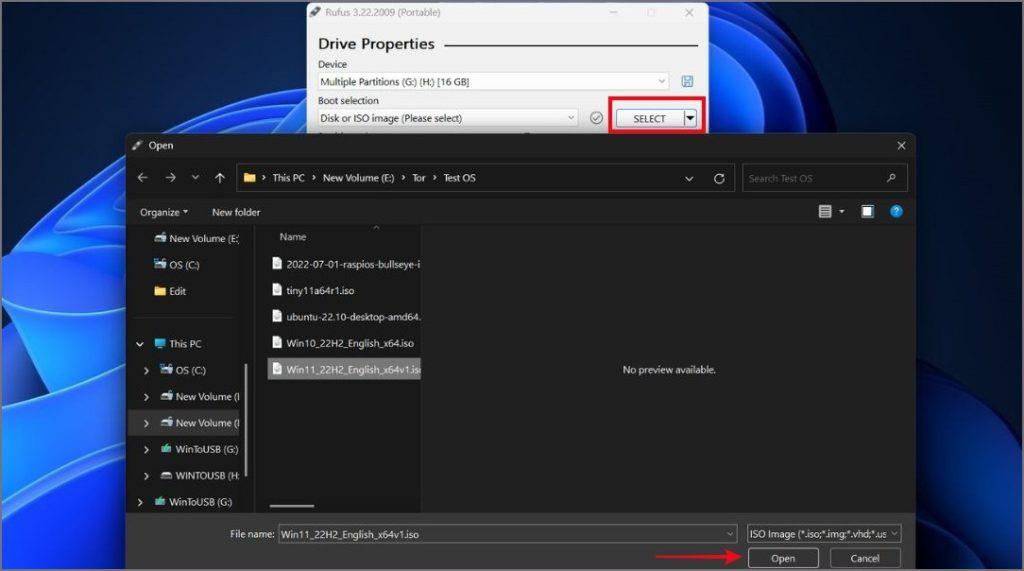The image size is (1024, 571).
Task: Open the SELECT button dropdown arrow in Rufus
Action: 690,118
